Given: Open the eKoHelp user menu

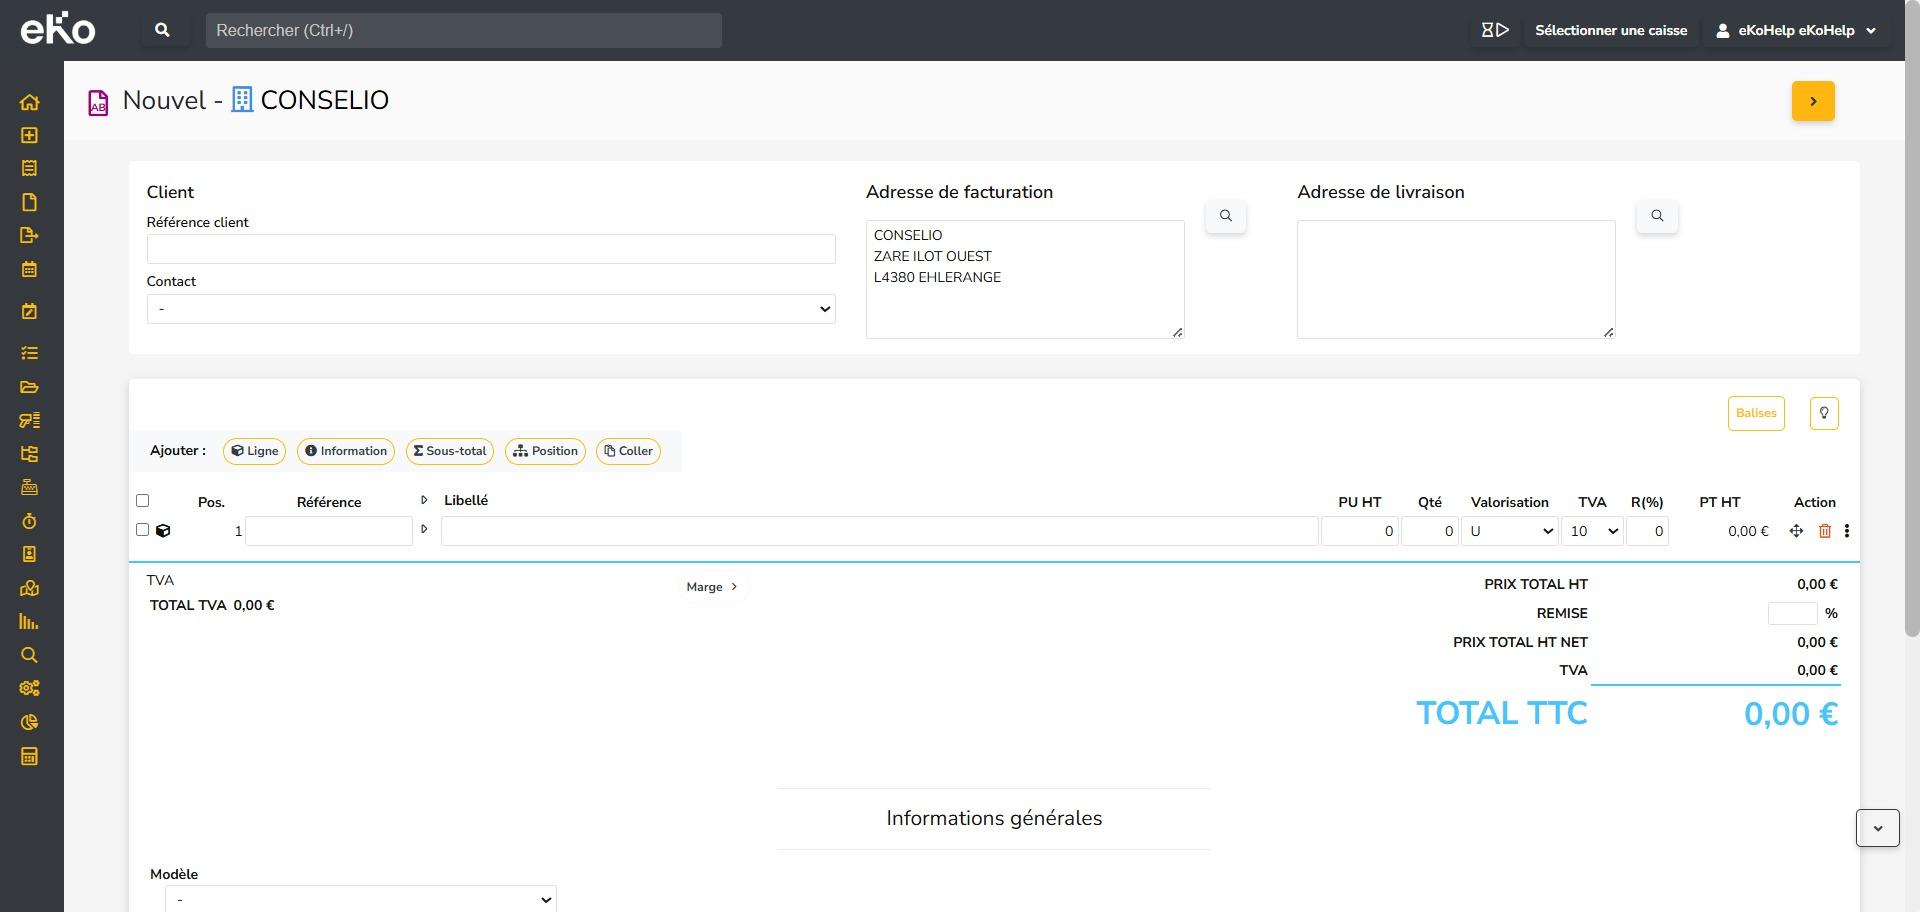Looking at the screenshot, I should pyautogui.click(x=1796, y=30).
